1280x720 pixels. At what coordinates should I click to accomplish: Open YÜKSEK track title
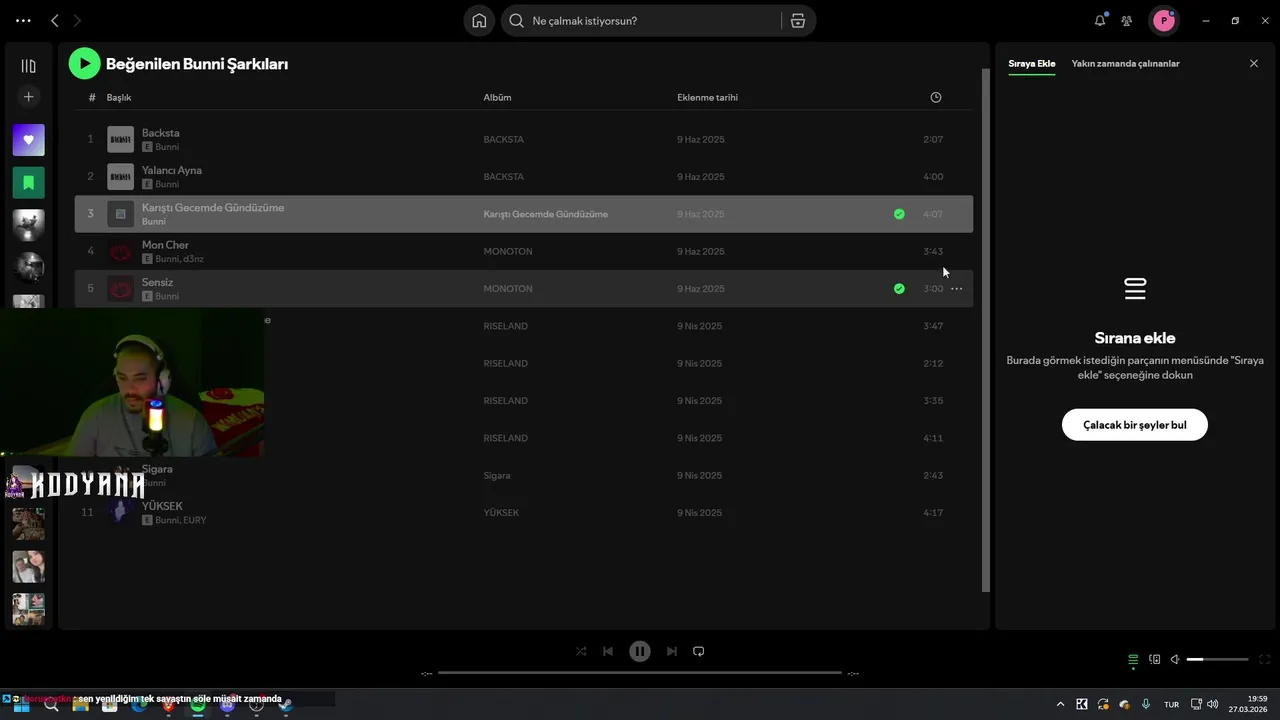pyautogui.click(x=162, y=506)
